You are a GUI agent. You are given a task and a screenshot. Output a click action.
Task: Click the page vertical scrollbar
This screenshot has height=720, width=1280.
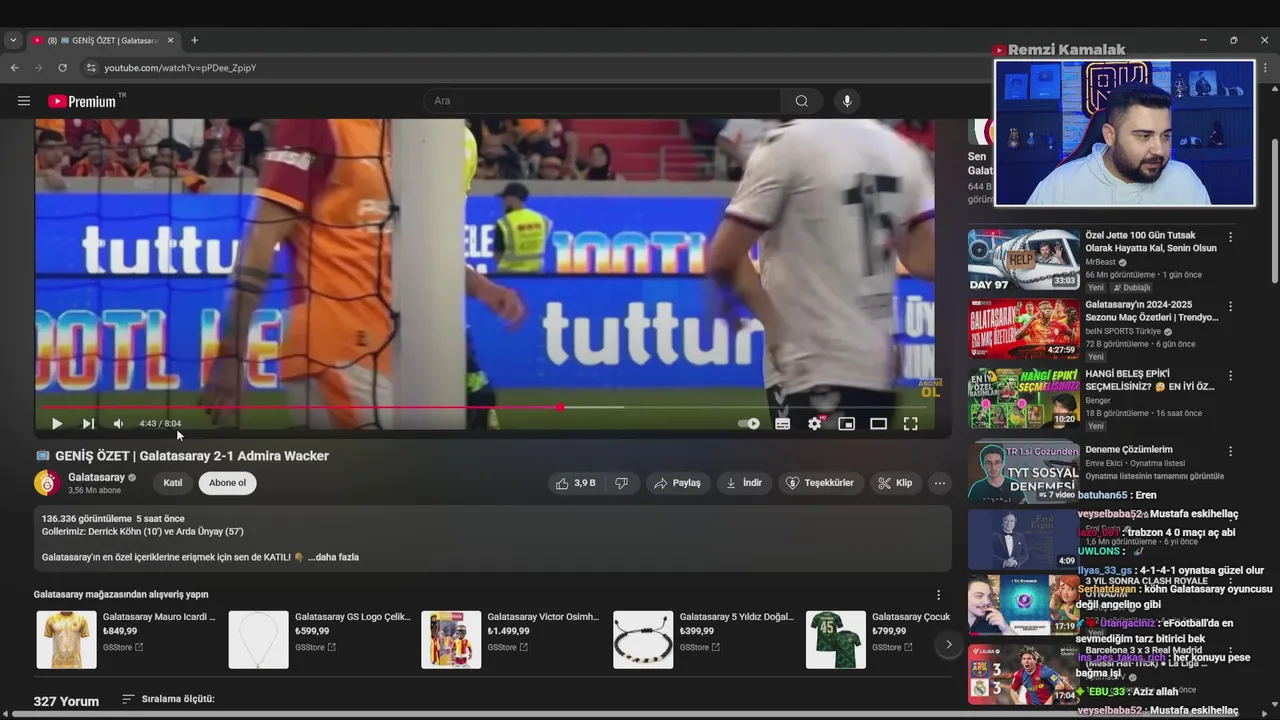1274,210
